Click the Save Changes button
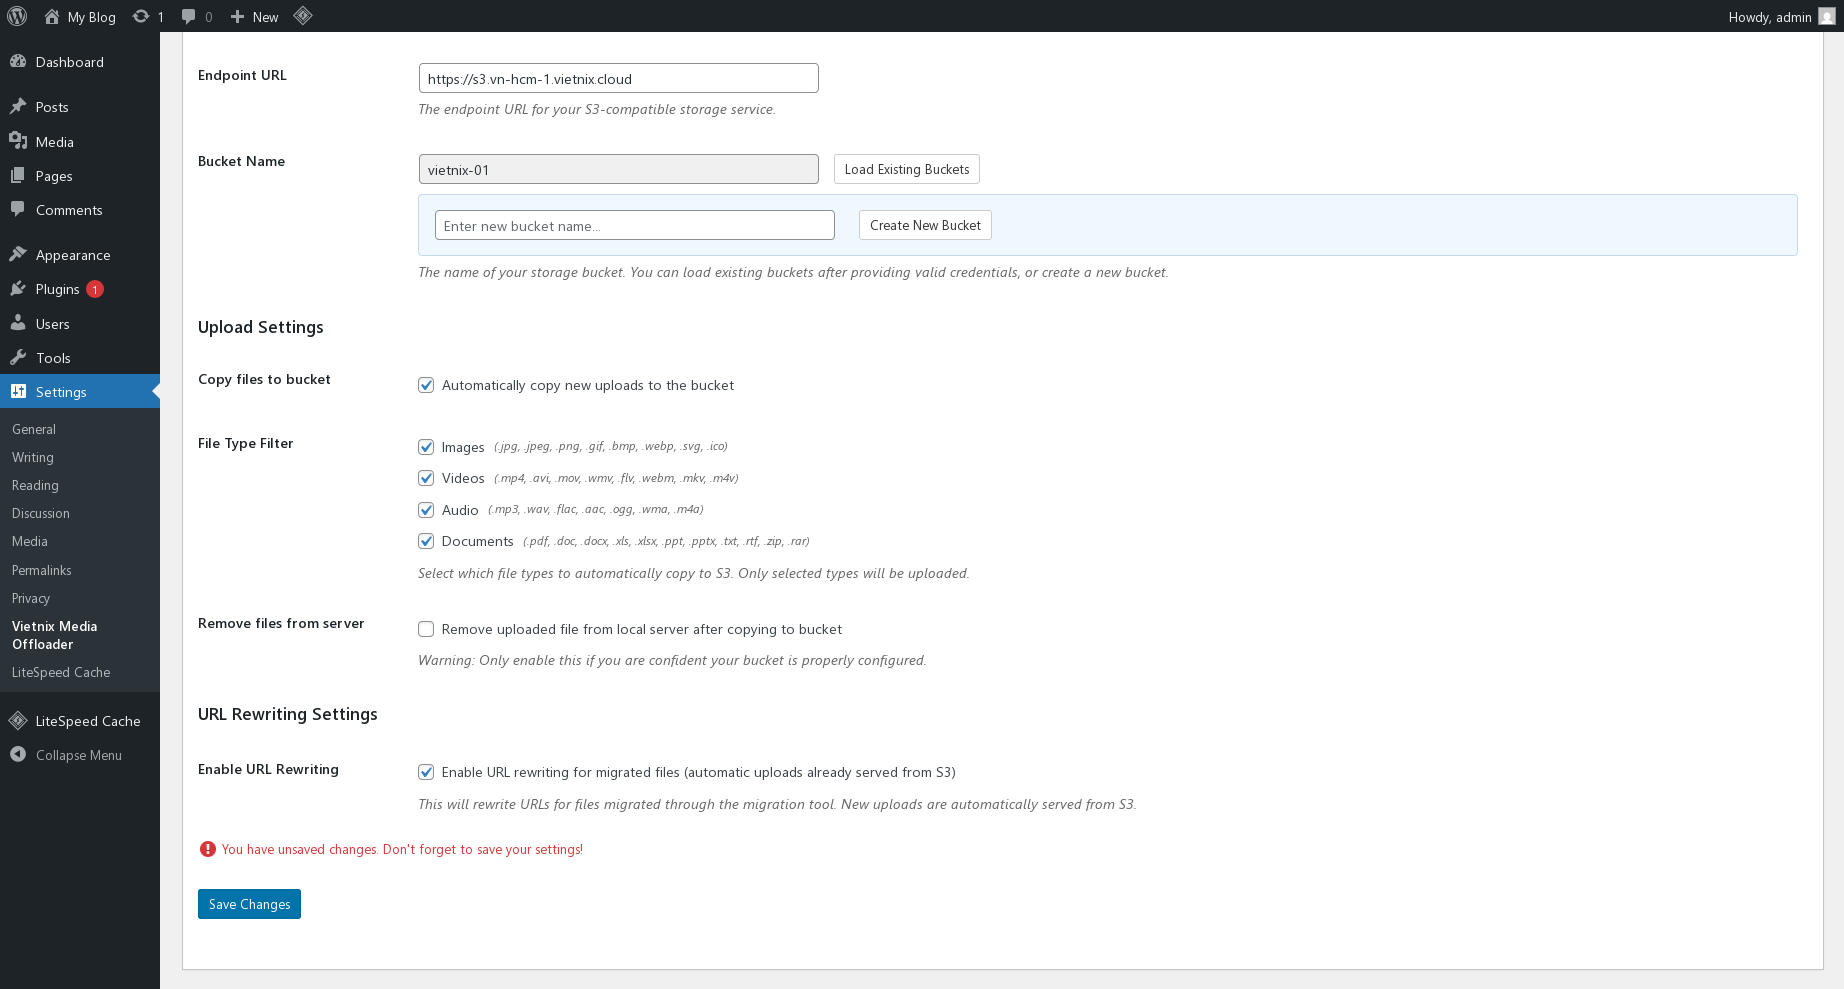 click(x=249, y=903)
